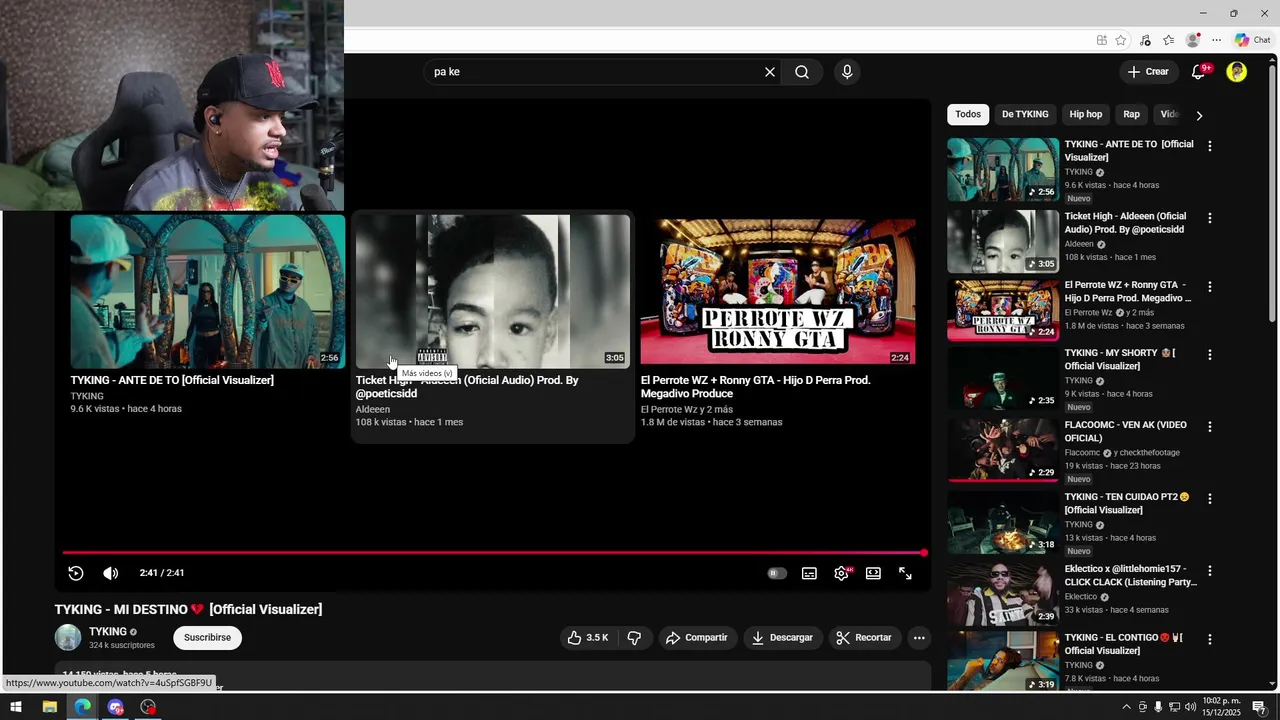This screenshot has height=720, width=1280.
Task: Click the YouTube search magnifier button
Action: [802, 72]
